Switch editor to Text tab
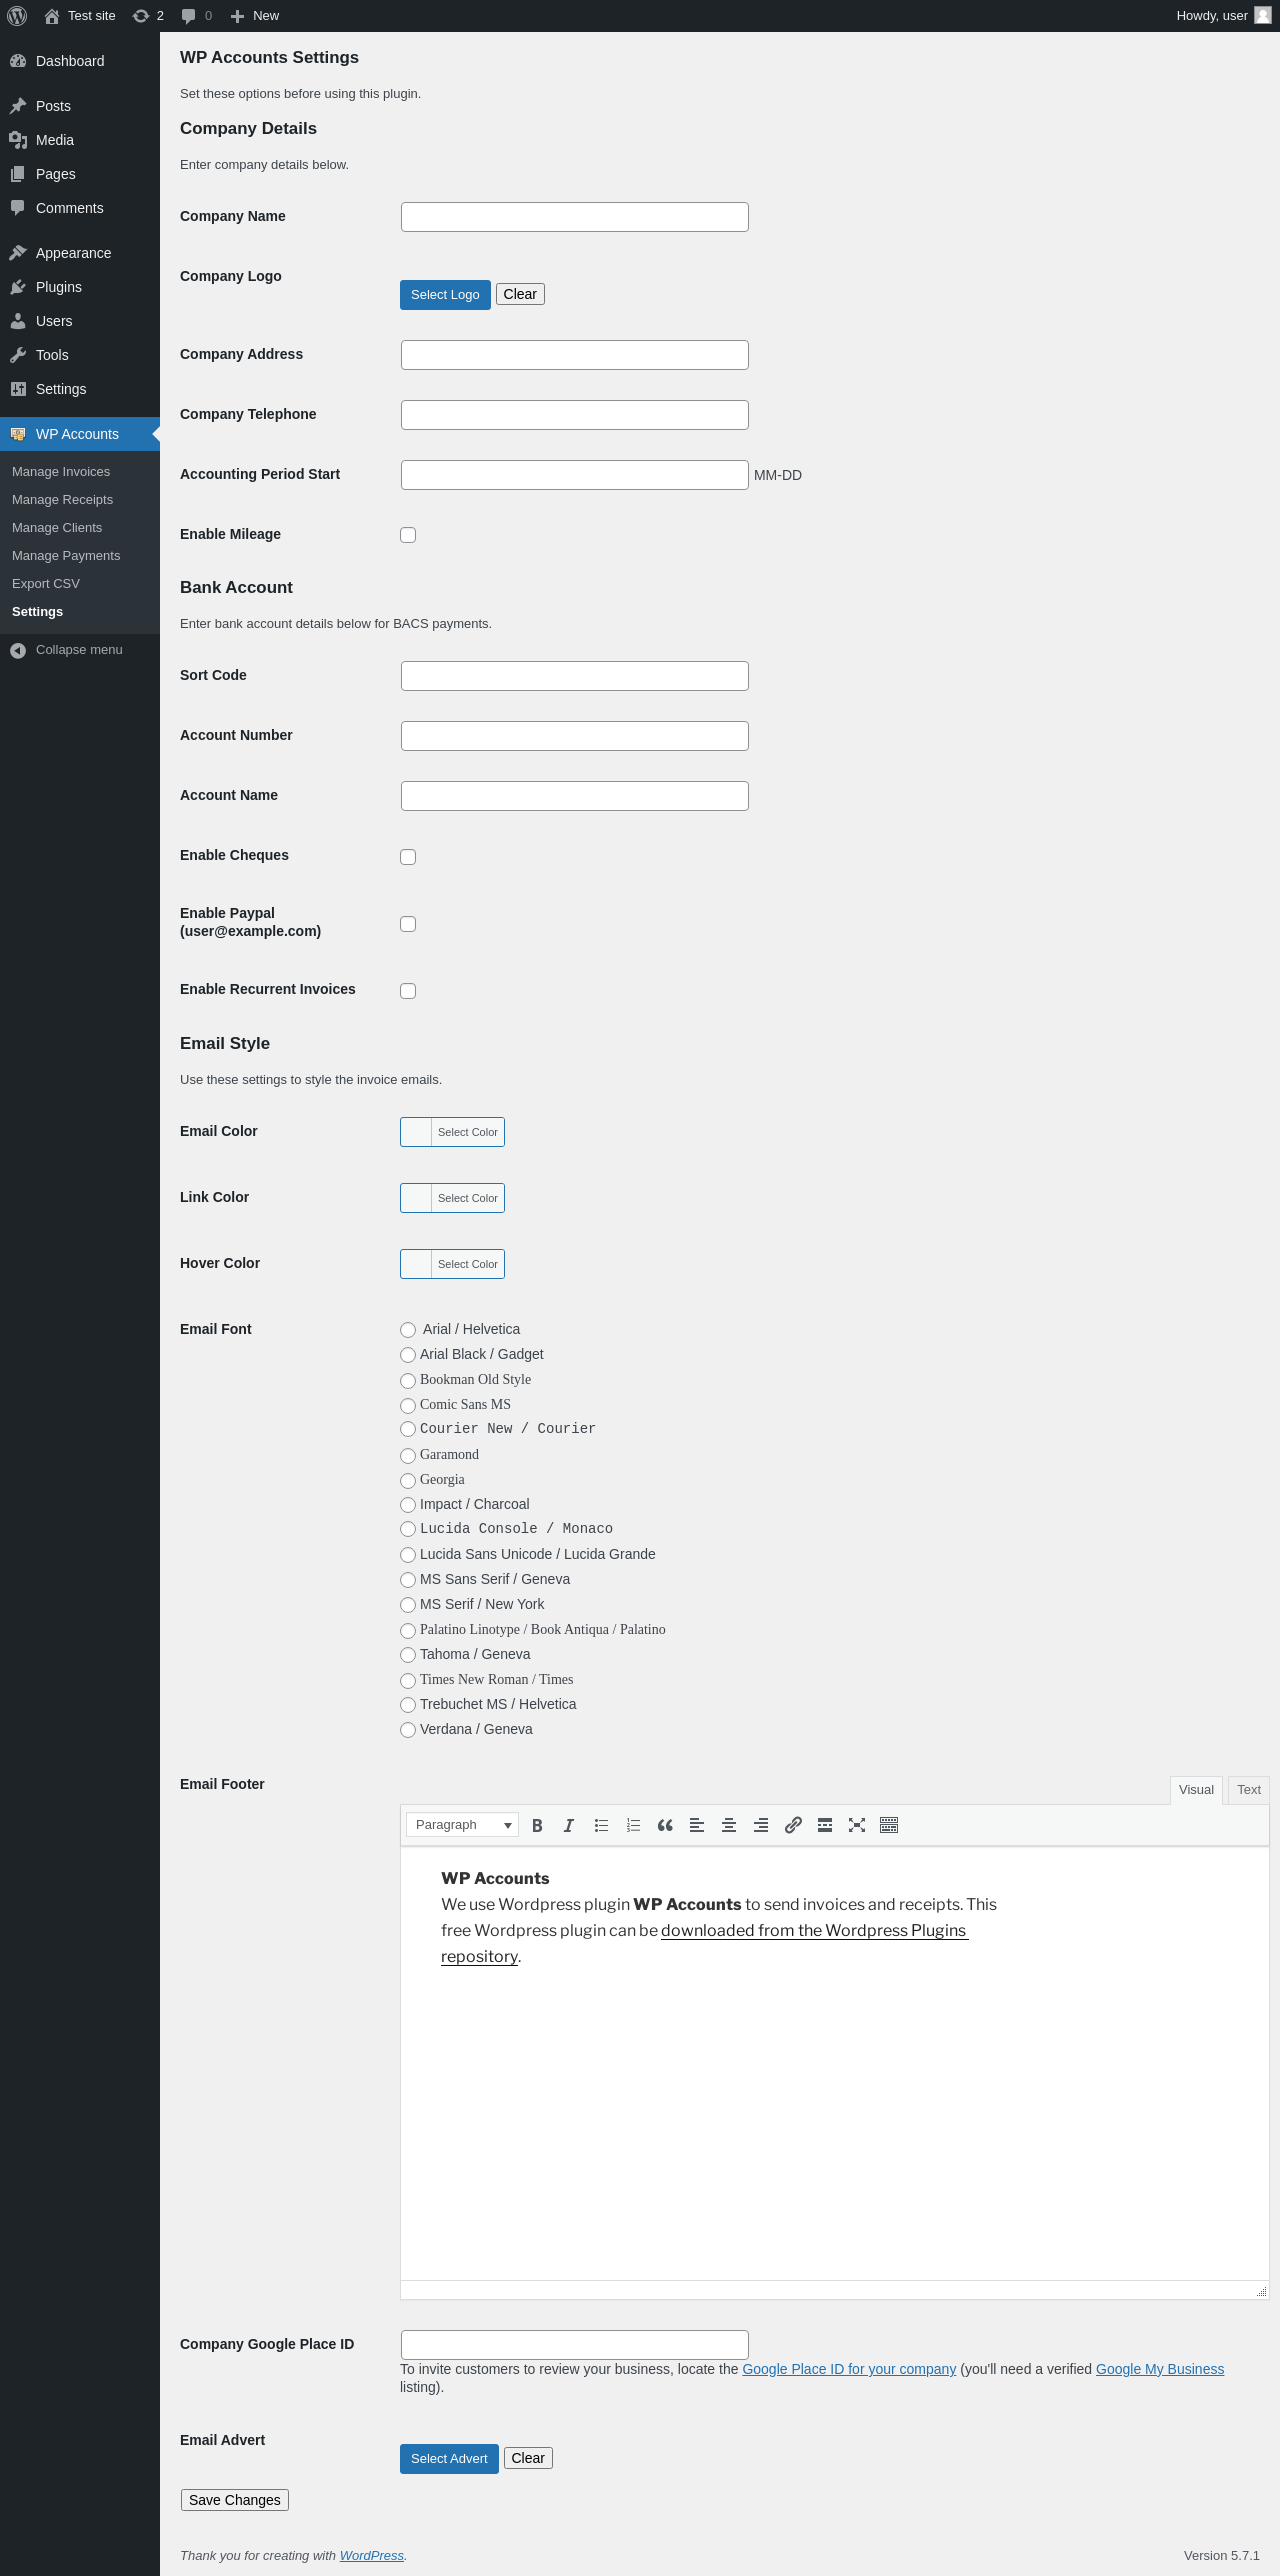Screen dimensions: 1280x2576 coord(1249,1790)
